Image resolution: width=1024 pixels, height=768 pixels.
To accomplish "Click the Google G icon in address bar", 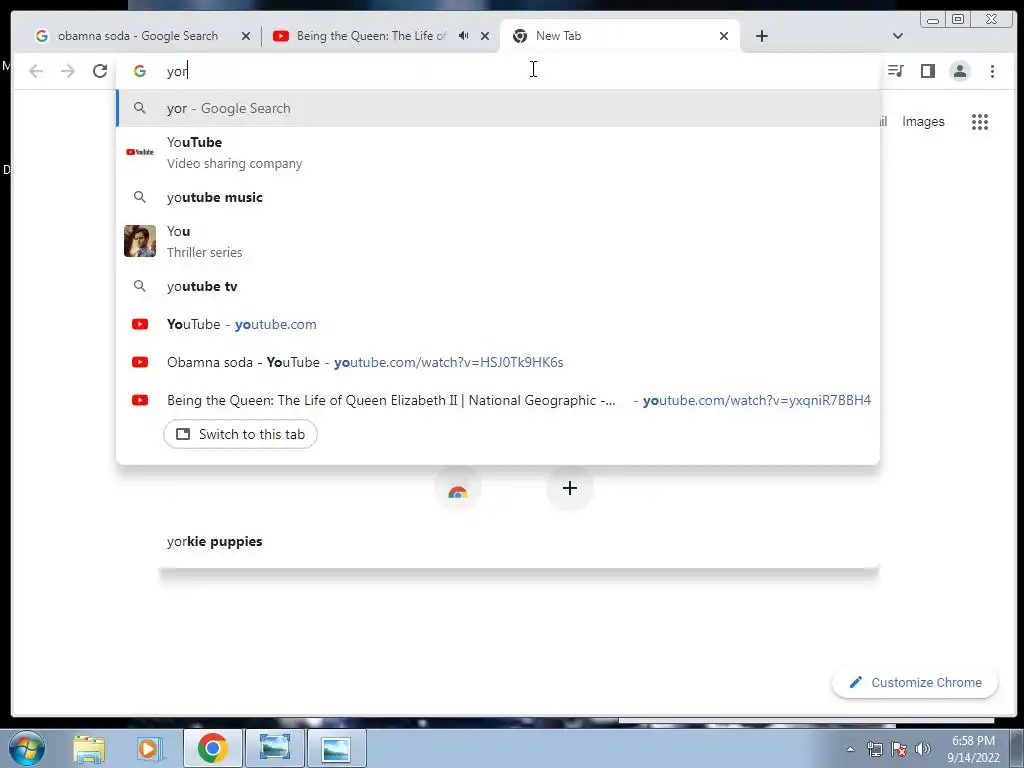I will click(x=140, y=71).
